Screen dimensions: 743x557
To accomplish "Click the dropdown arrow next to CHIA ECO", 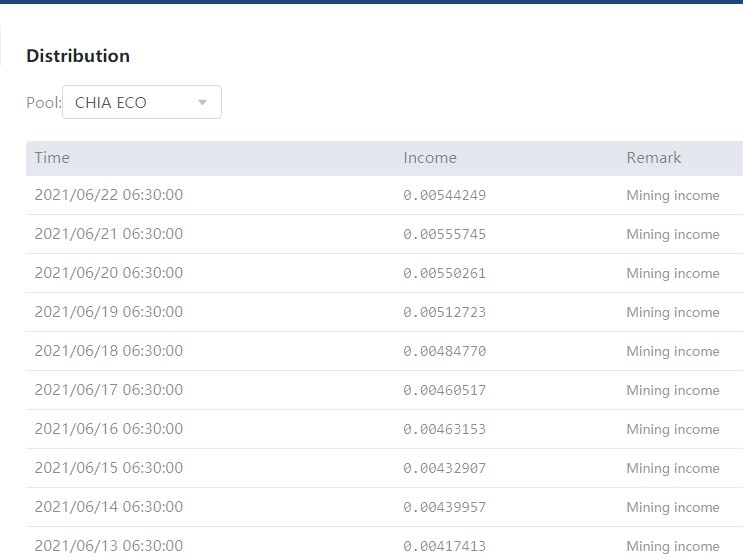I will click(x=202, y=102).
